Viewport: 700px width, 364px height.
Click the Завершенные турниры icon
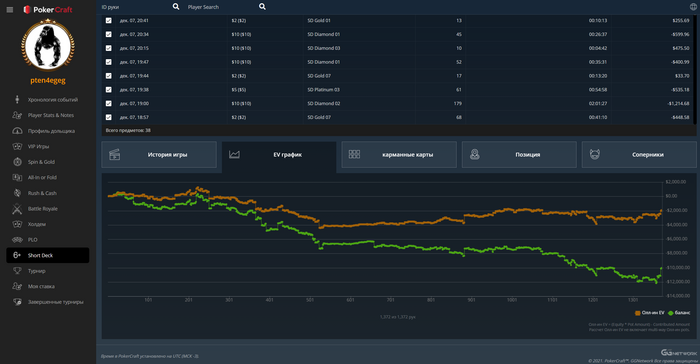17,302
